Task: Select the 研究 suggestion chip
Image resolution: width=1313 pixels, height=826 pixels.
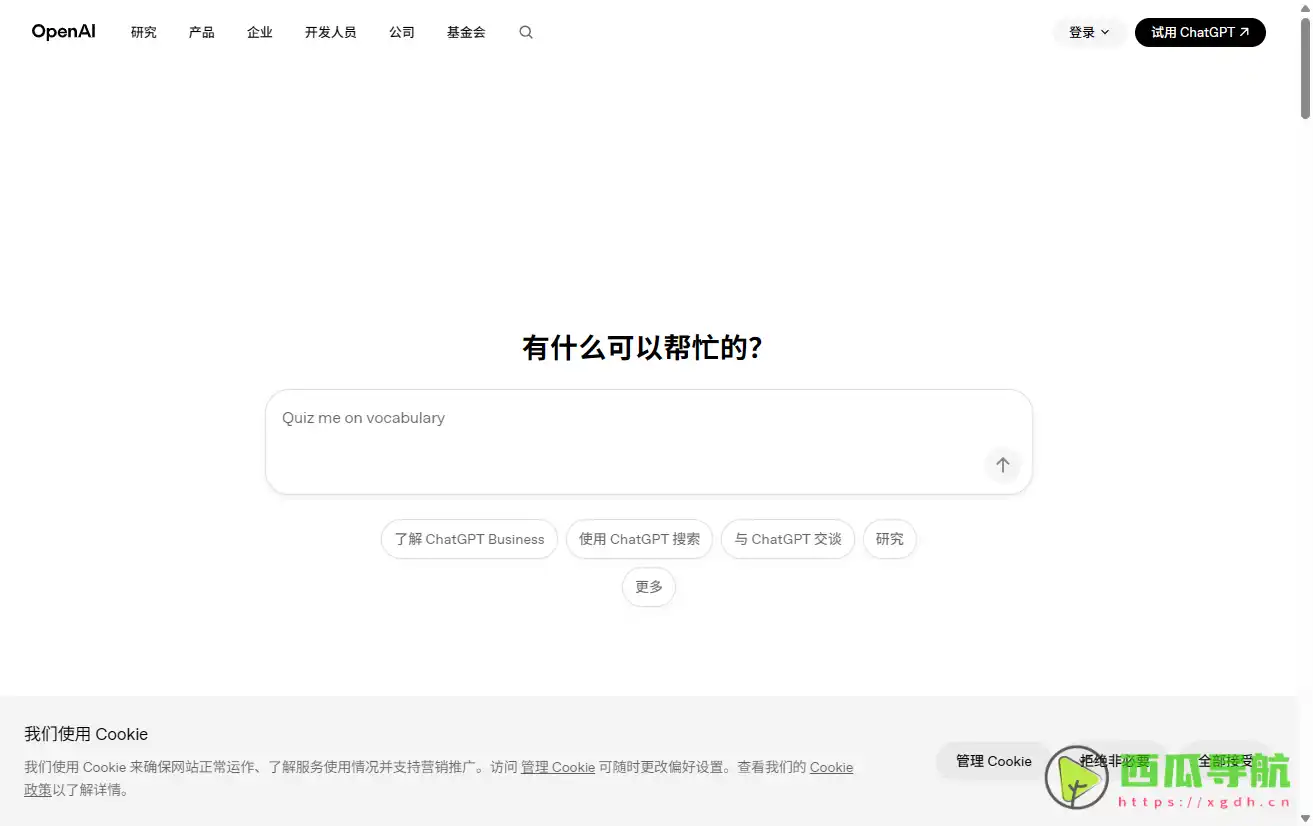Action: pyautogui.click(x=889, y=539)
